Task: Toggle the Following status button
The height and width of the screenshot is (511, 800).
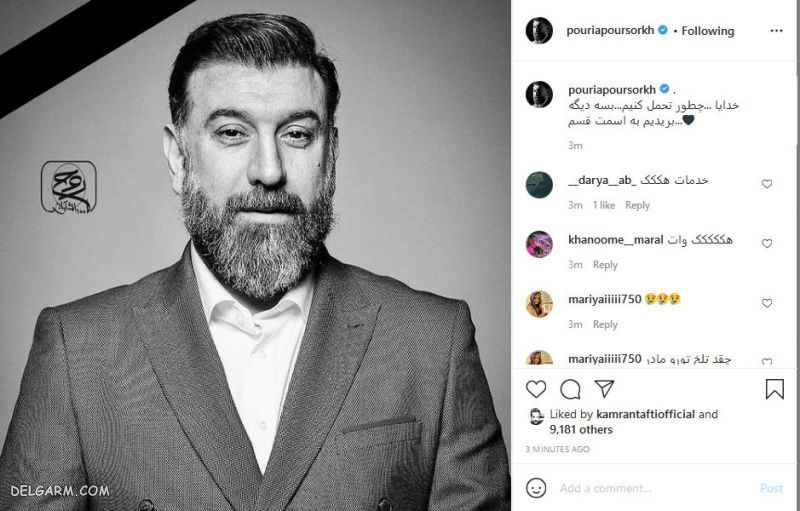Action: tap(707, 31)
